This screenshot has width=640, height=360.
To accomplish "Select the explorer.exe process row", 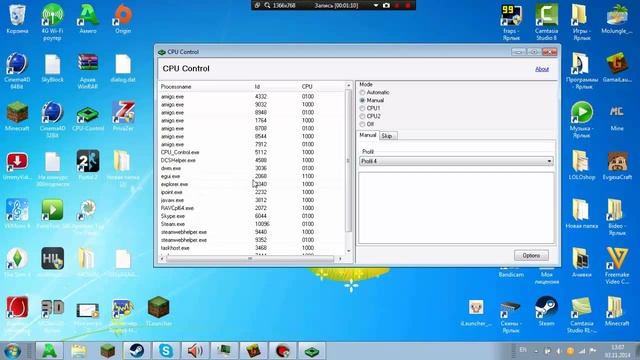I will tap(252, 184).
